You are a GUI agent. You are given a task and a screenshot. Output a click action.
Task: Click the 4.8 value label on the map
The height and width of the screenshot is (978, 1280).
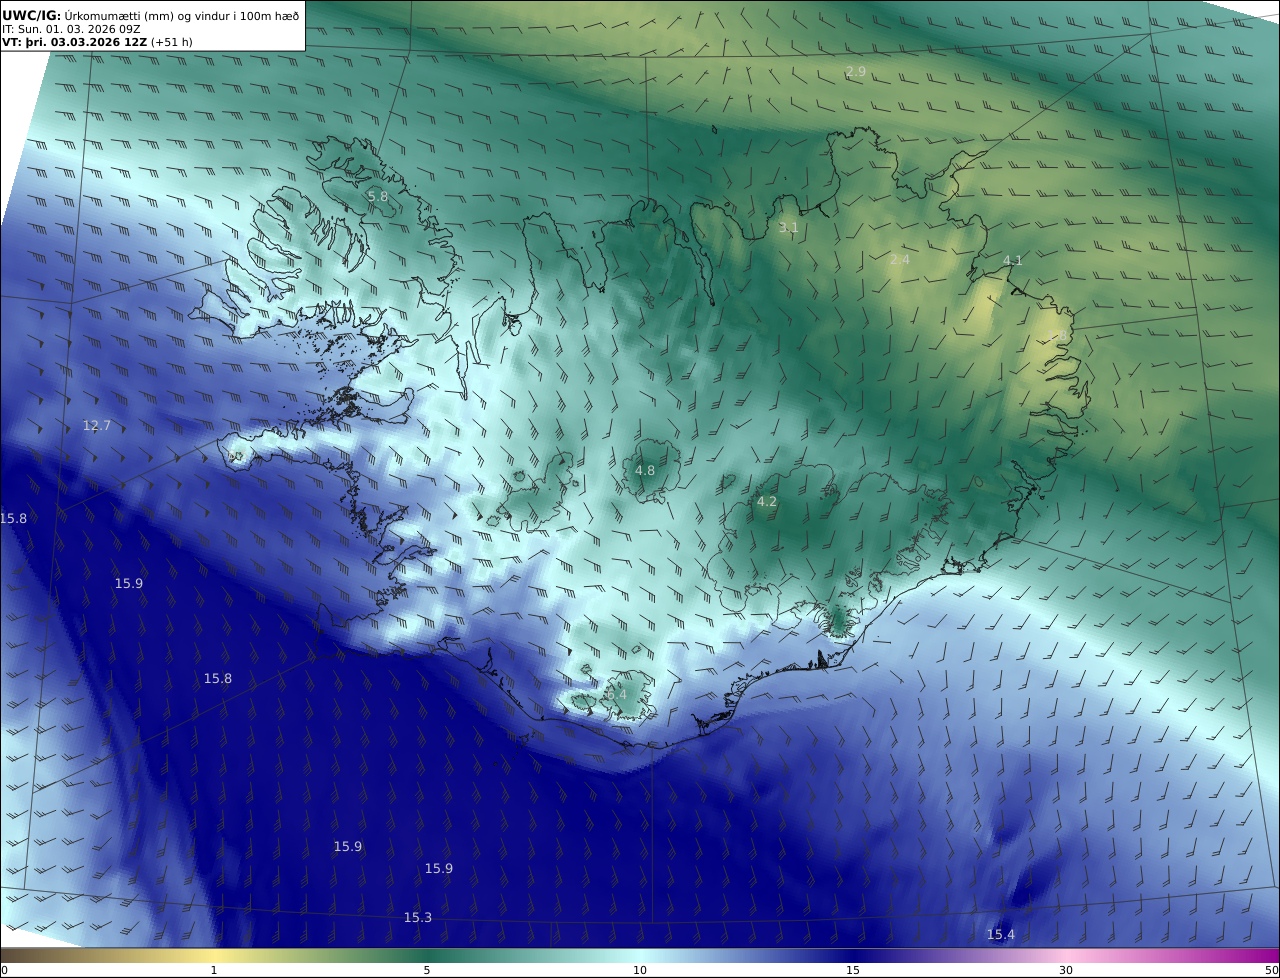click(x=645, y=470)
